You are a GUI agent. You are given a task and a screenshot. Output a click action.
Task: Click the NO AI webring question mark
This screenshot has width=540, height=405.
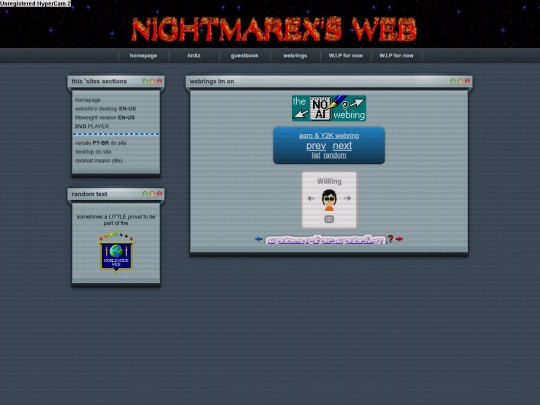[345, 105]
